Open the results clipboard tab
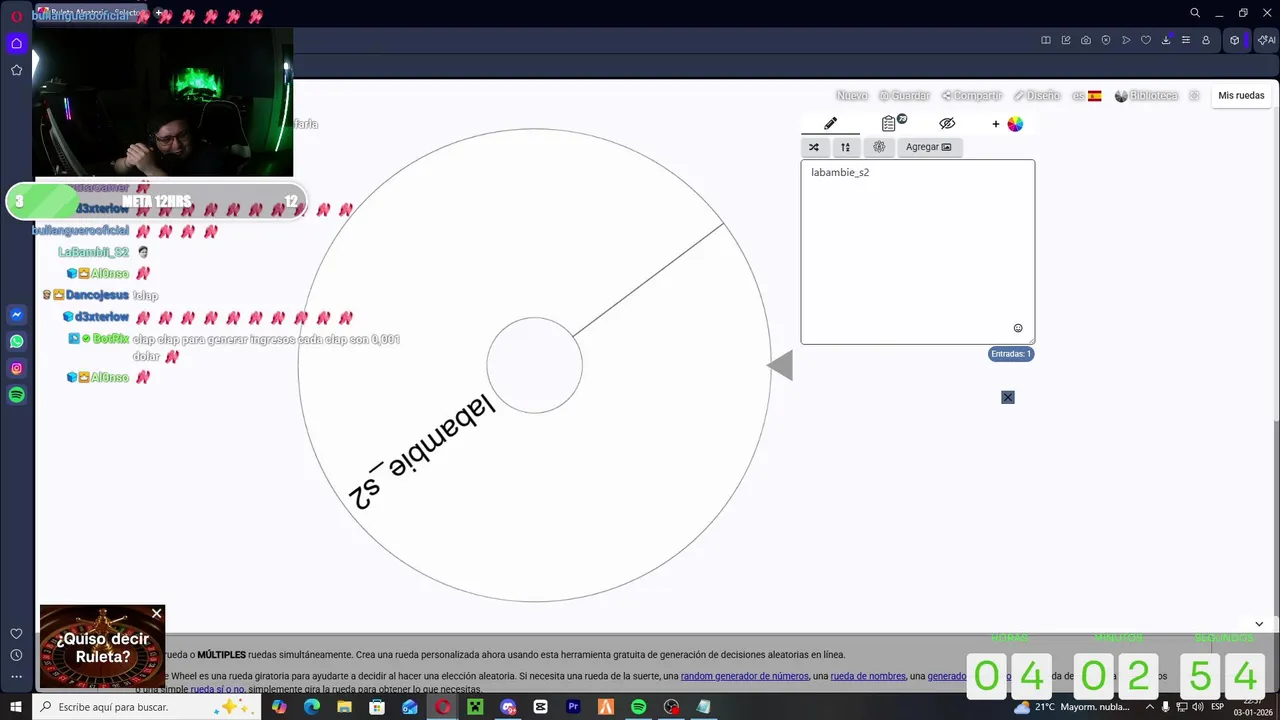 point(890,123)
